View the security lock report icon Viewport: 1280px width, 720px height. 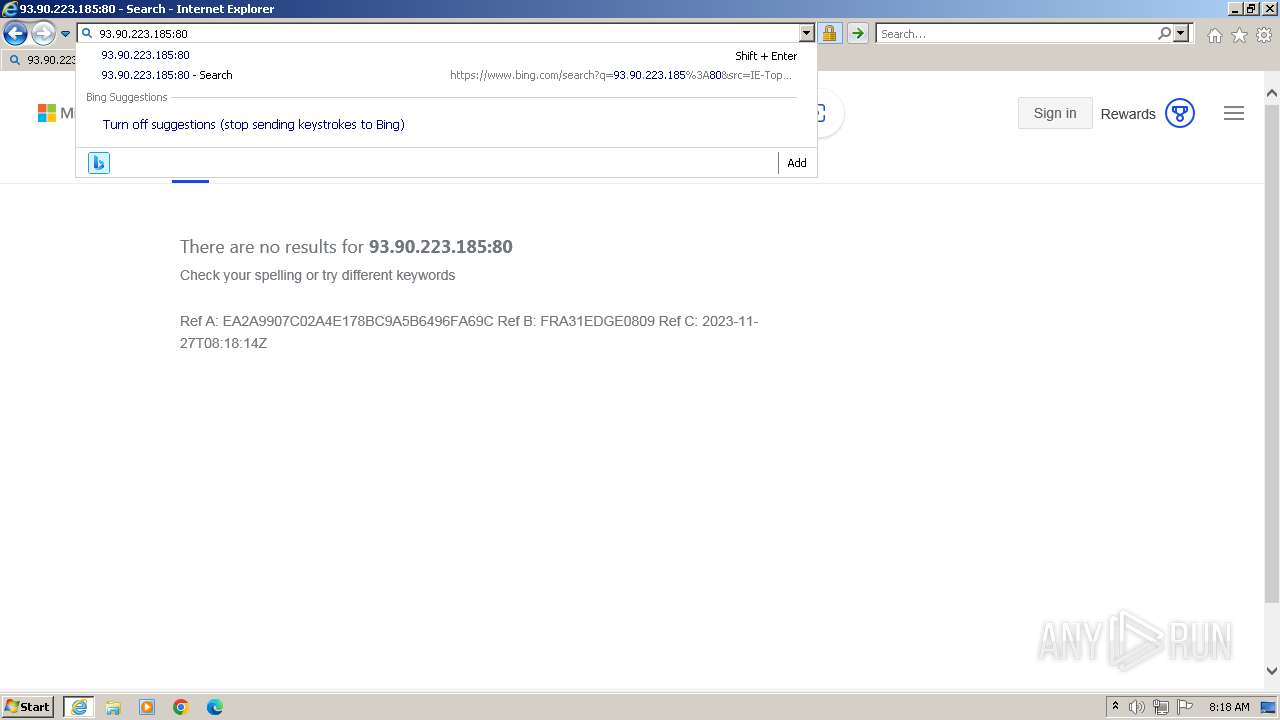tap(829, 33)
